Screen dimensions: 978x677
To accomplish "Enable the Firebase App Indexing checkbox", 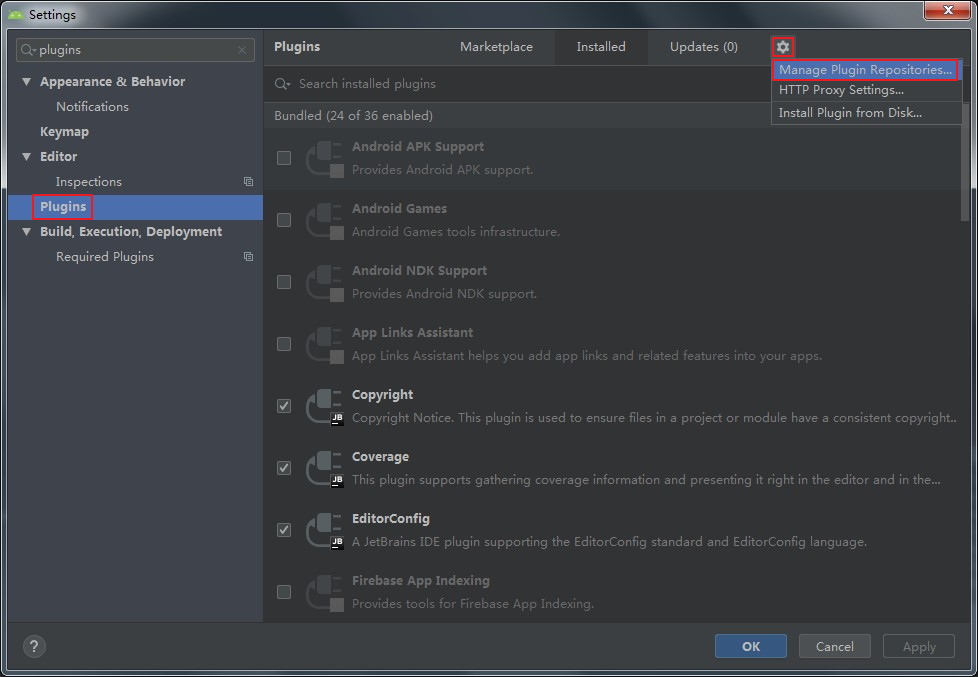I will 284,592.
